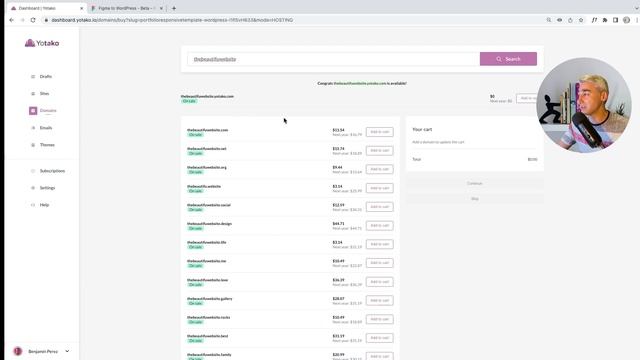
Task: Go to Subscriptions in the sidebar
Action: pos(52,171)
